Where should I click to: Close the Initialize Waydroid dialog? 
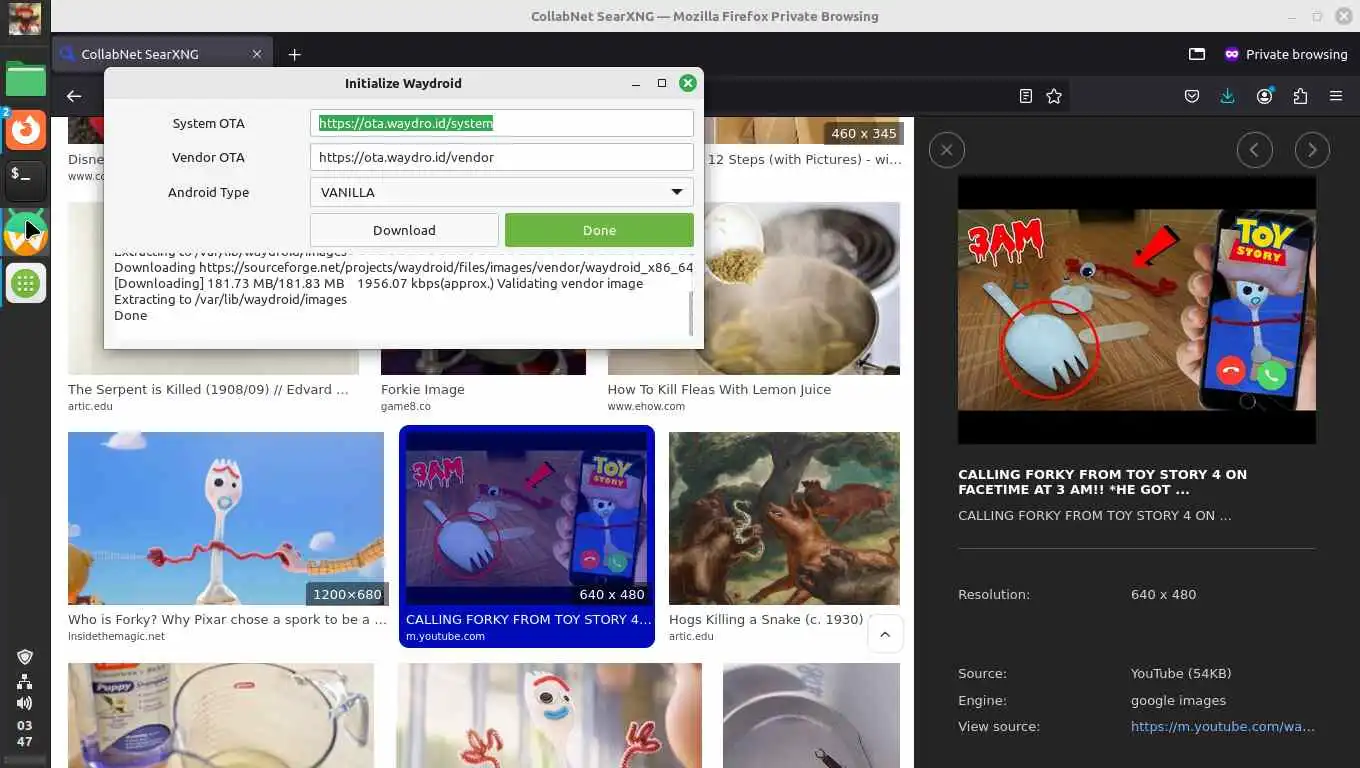click(687, 83)
